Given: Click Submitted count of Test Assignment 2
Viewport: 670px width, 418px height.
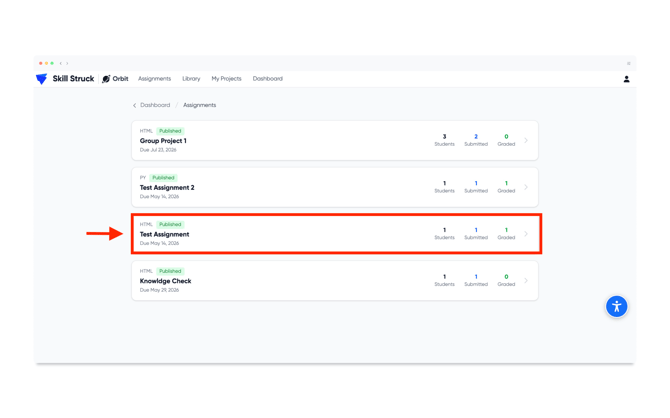Looking at the screenshot, I should [x=476, y=187].
